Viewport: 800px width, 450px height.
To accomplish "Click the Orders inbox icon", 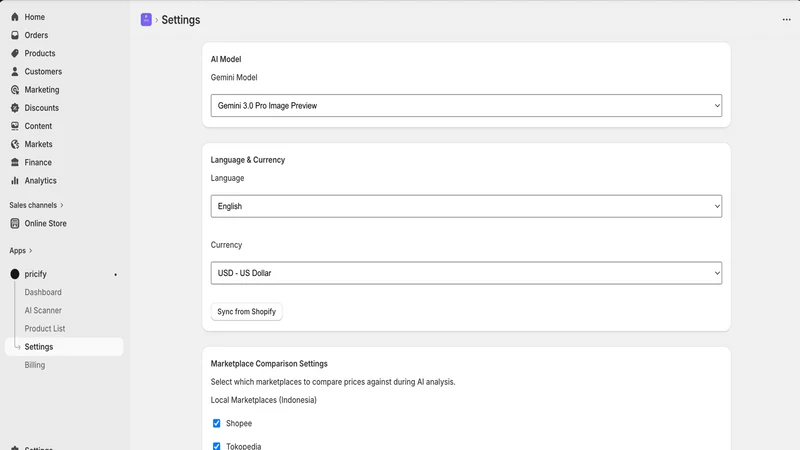I will [15, 35].
